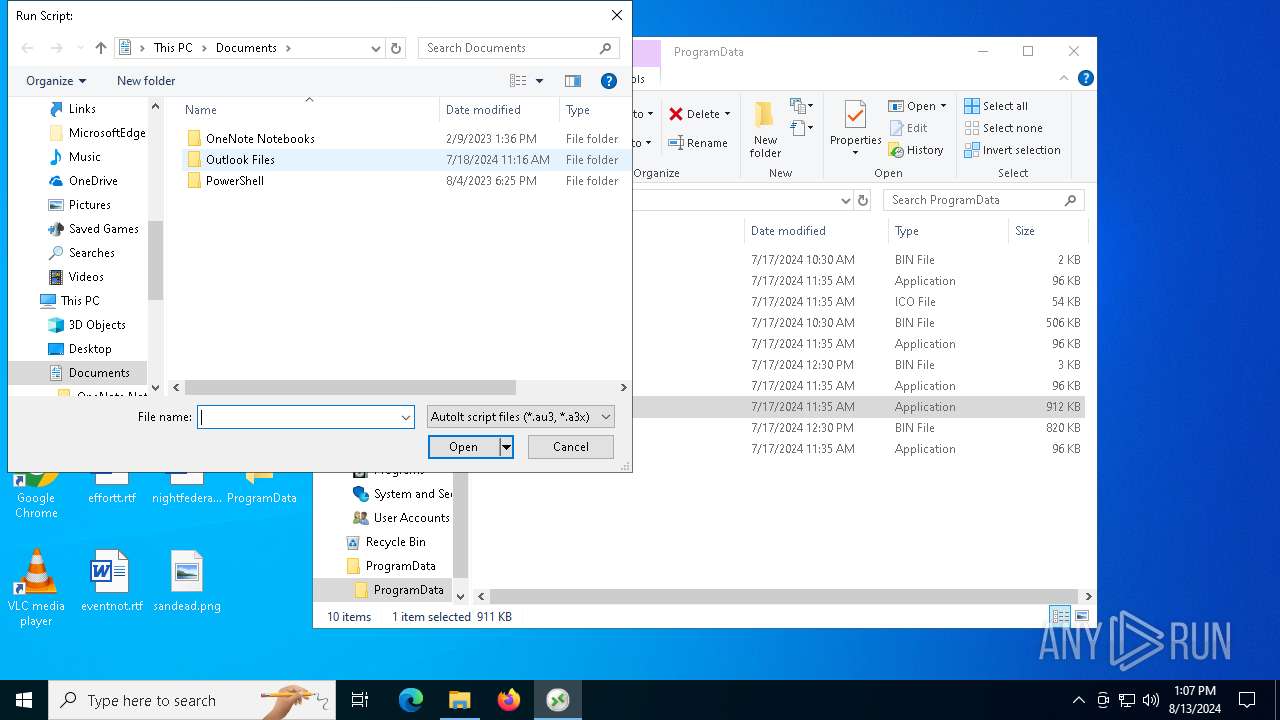Create a New folder in dialog
Viewport: 1280px width, 720px height.
click(146, 81)
